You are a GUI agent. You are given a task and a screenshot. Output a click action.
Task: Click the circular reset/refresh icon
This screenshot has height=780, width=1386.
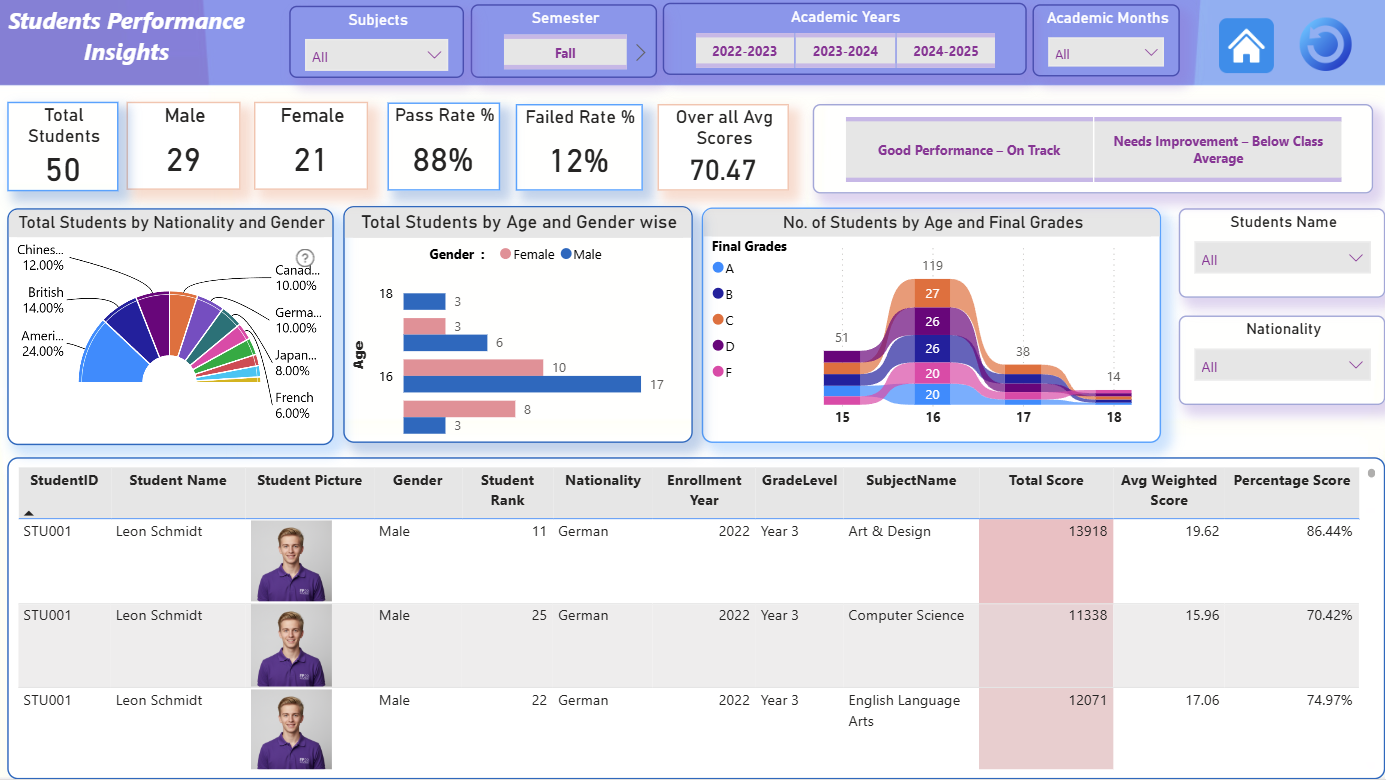pyautogui.click(x=1326, y=45)
